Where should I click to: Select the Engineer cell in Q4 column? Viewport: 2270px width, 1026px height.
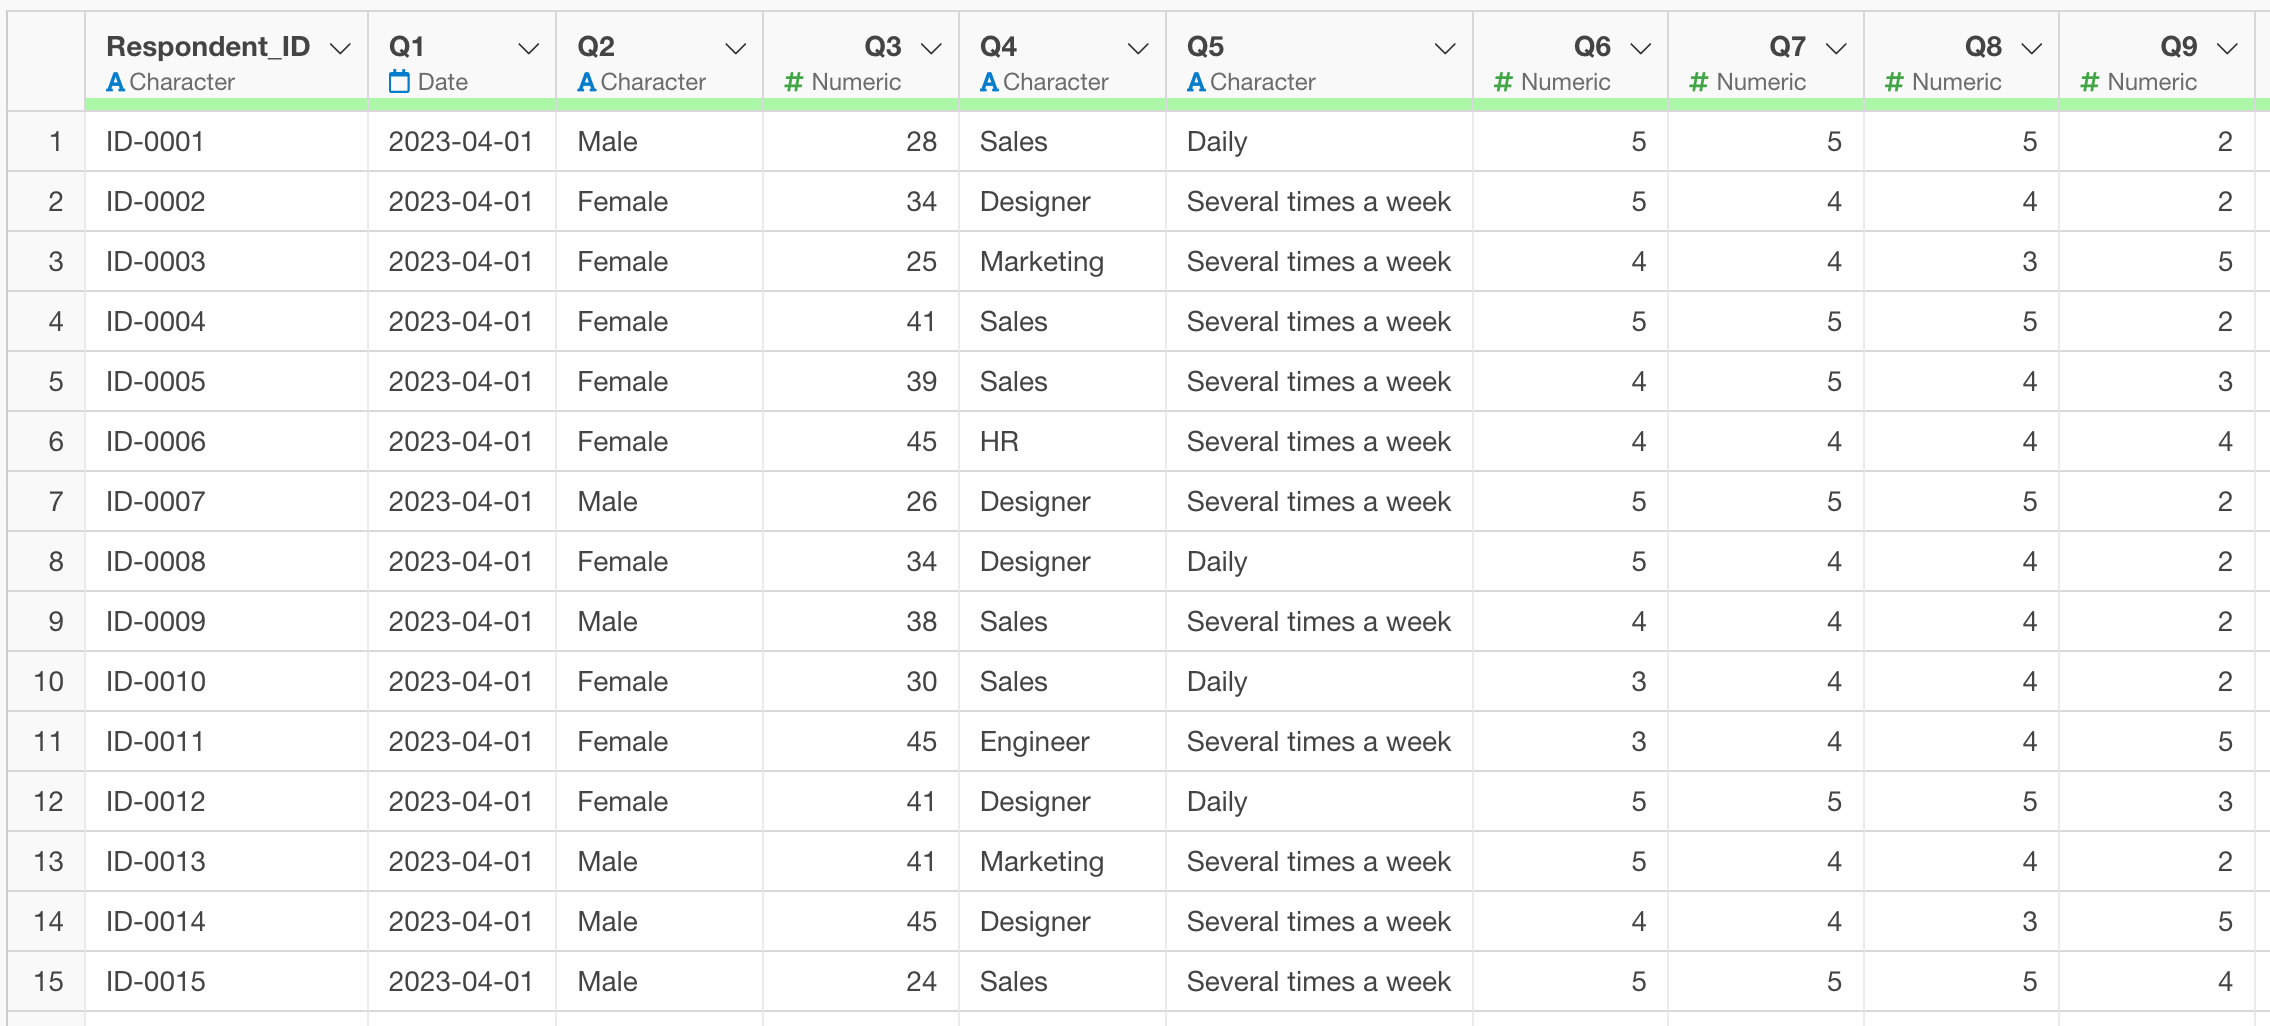1034,742
